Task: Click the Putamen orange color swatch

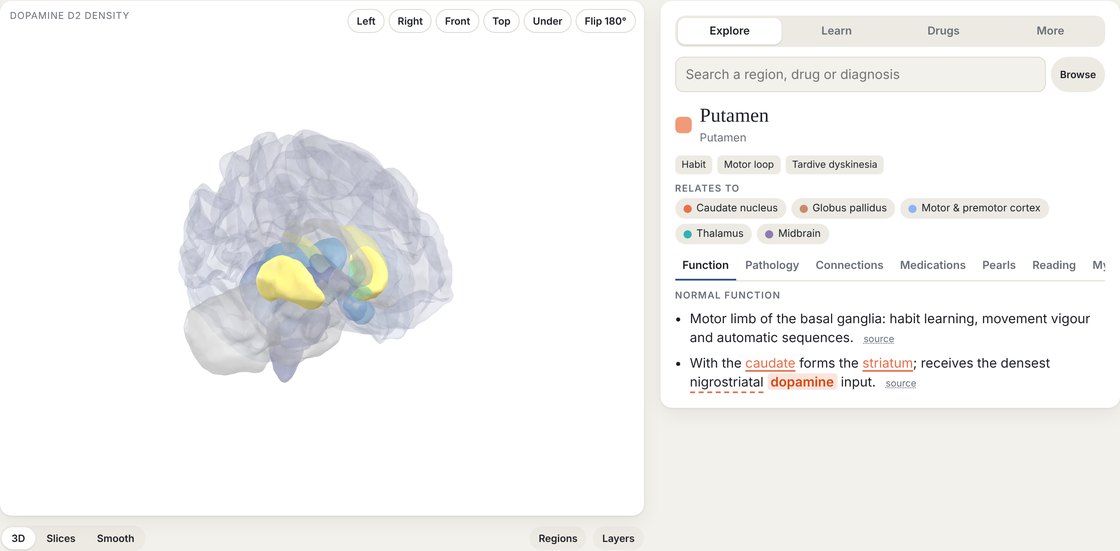Action: [684, 125]
